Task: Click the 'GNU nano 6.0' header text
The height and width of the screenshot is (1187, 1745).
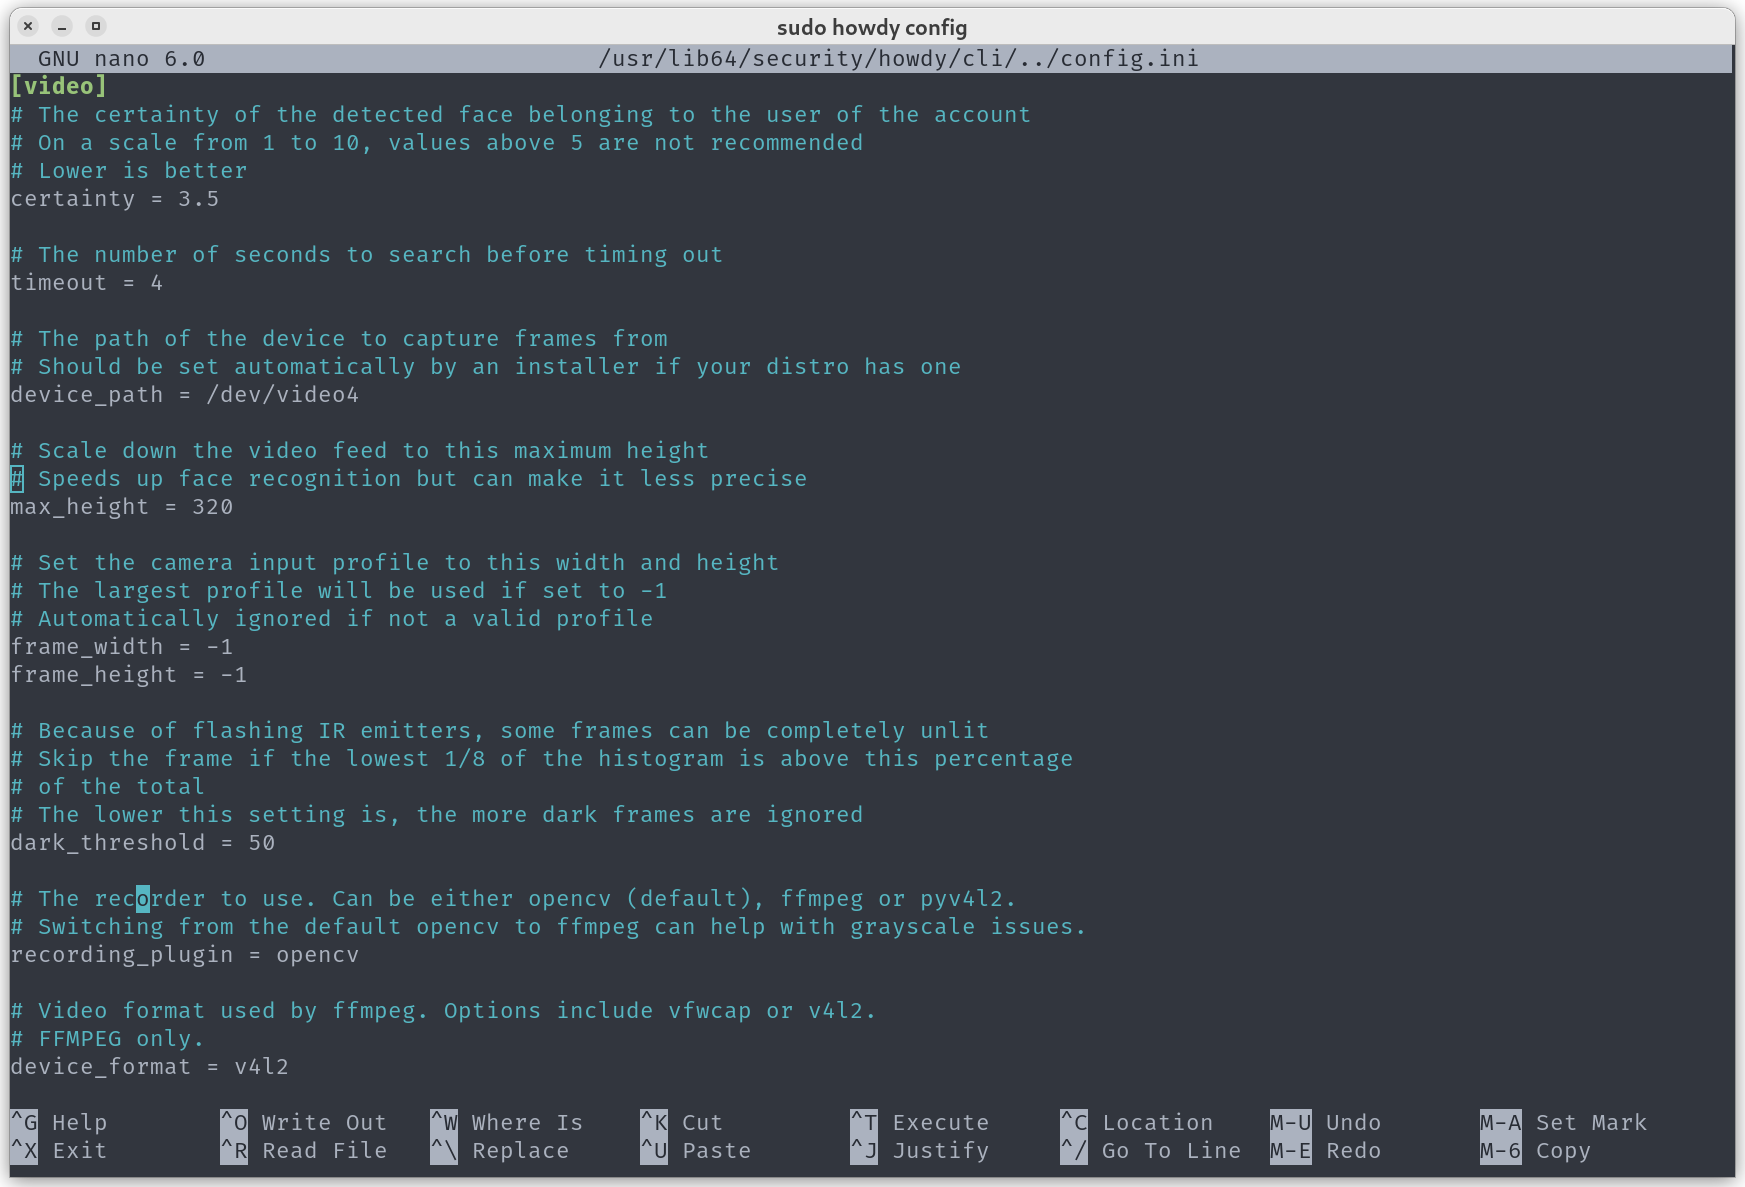Action: coord(121,59)
